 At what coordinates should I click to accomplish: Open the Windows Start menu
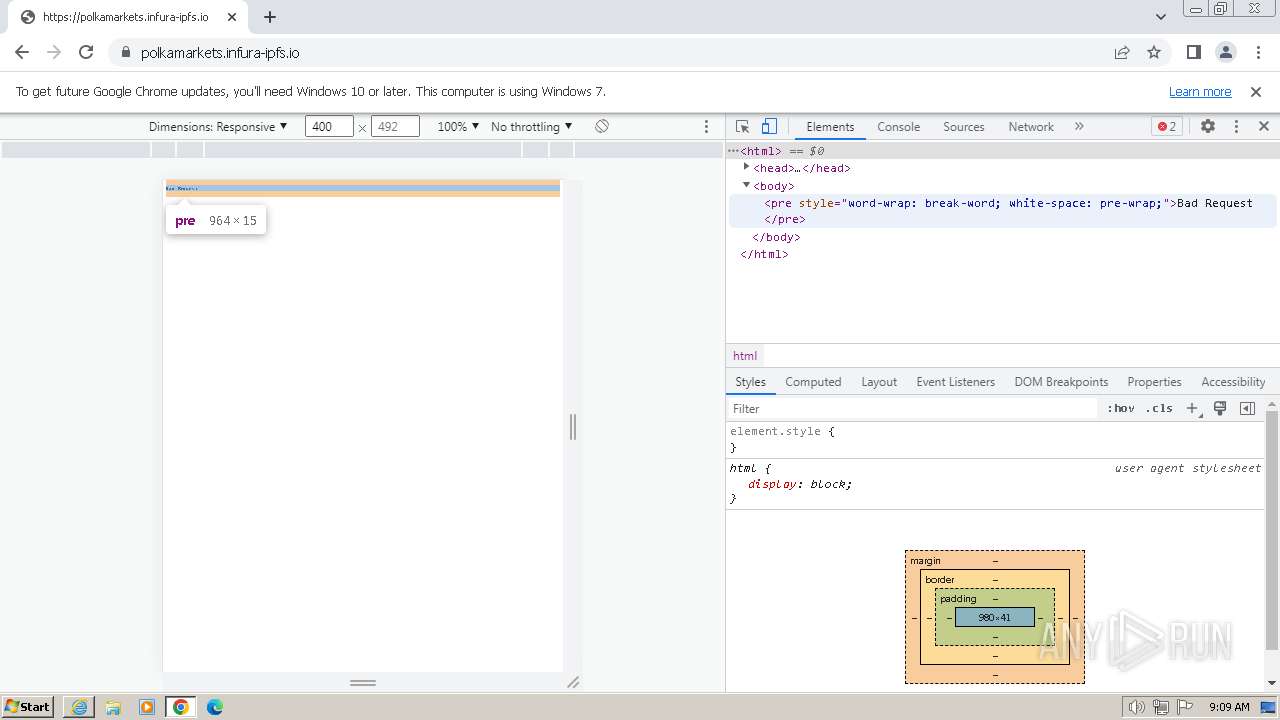coord(28,707)
